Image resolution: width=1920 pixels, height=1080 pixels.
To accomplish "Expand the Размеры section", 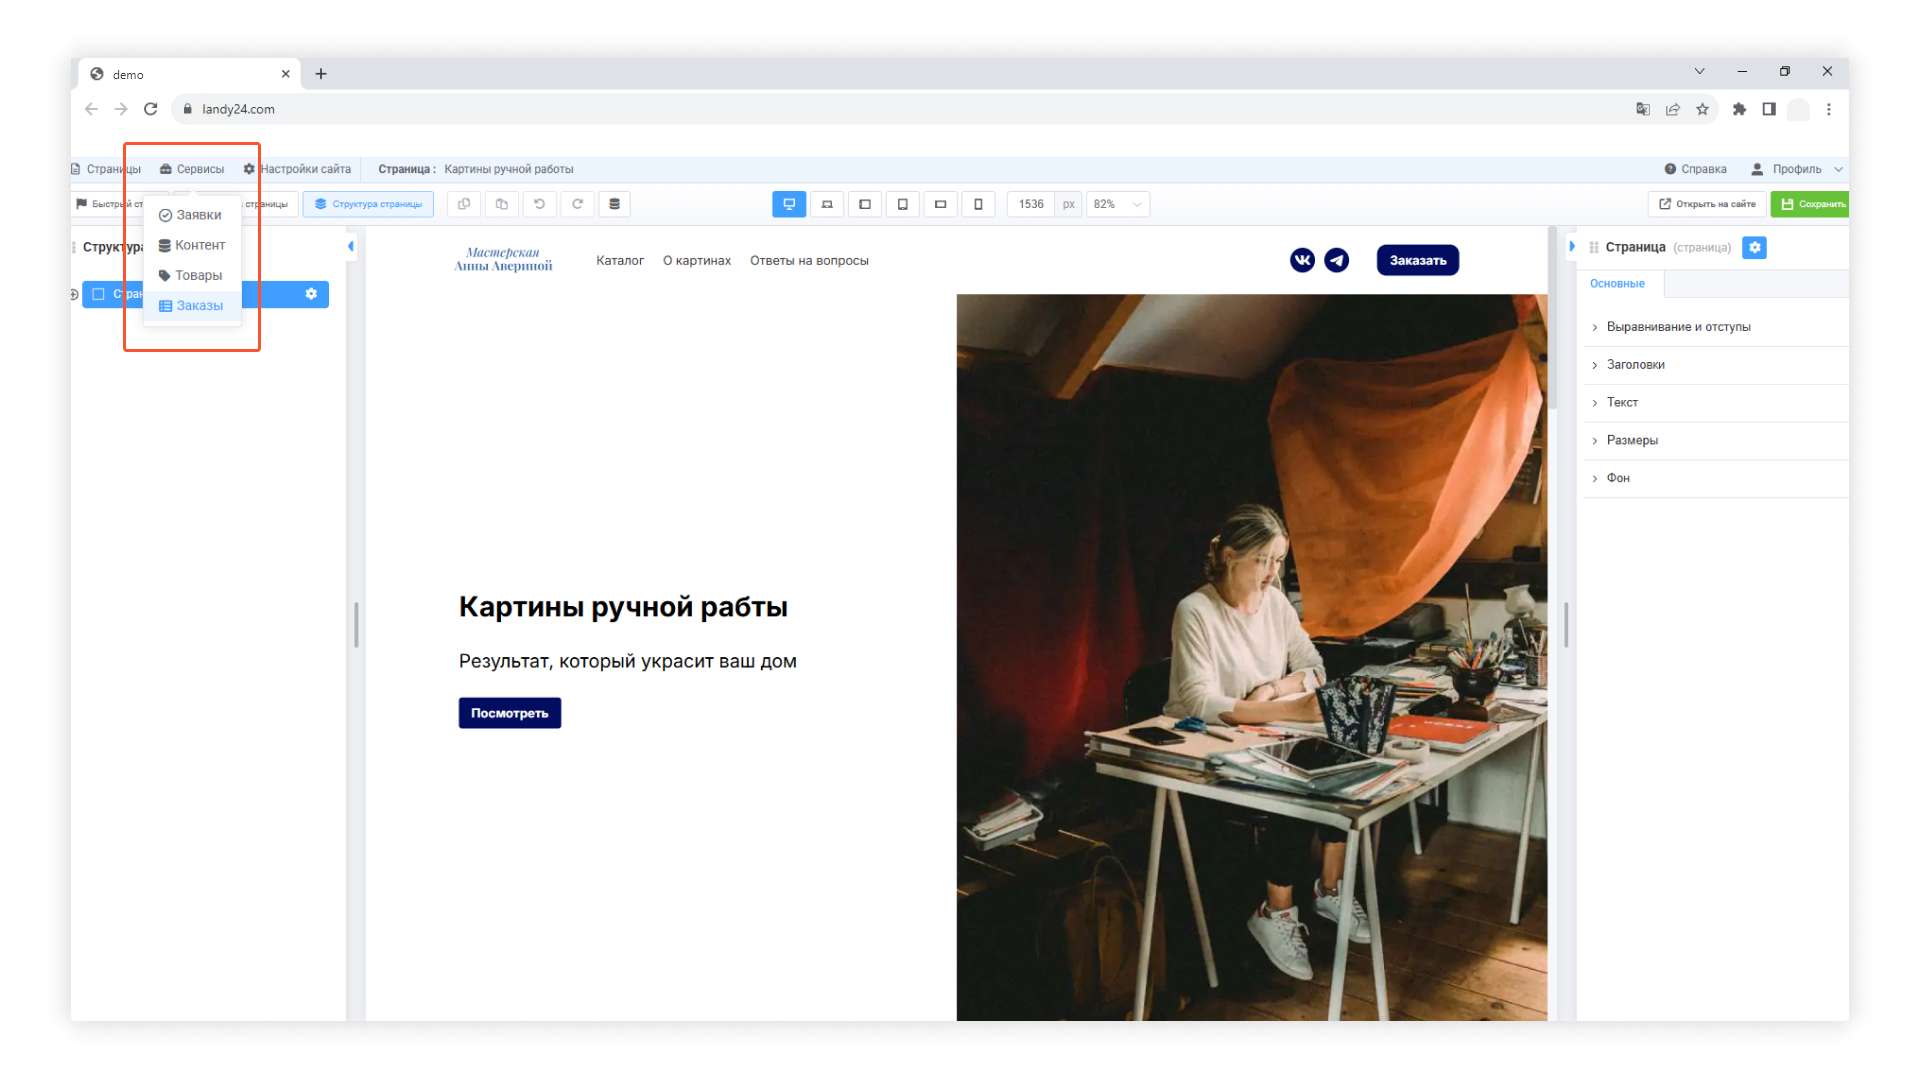I will coord(1714,441).
